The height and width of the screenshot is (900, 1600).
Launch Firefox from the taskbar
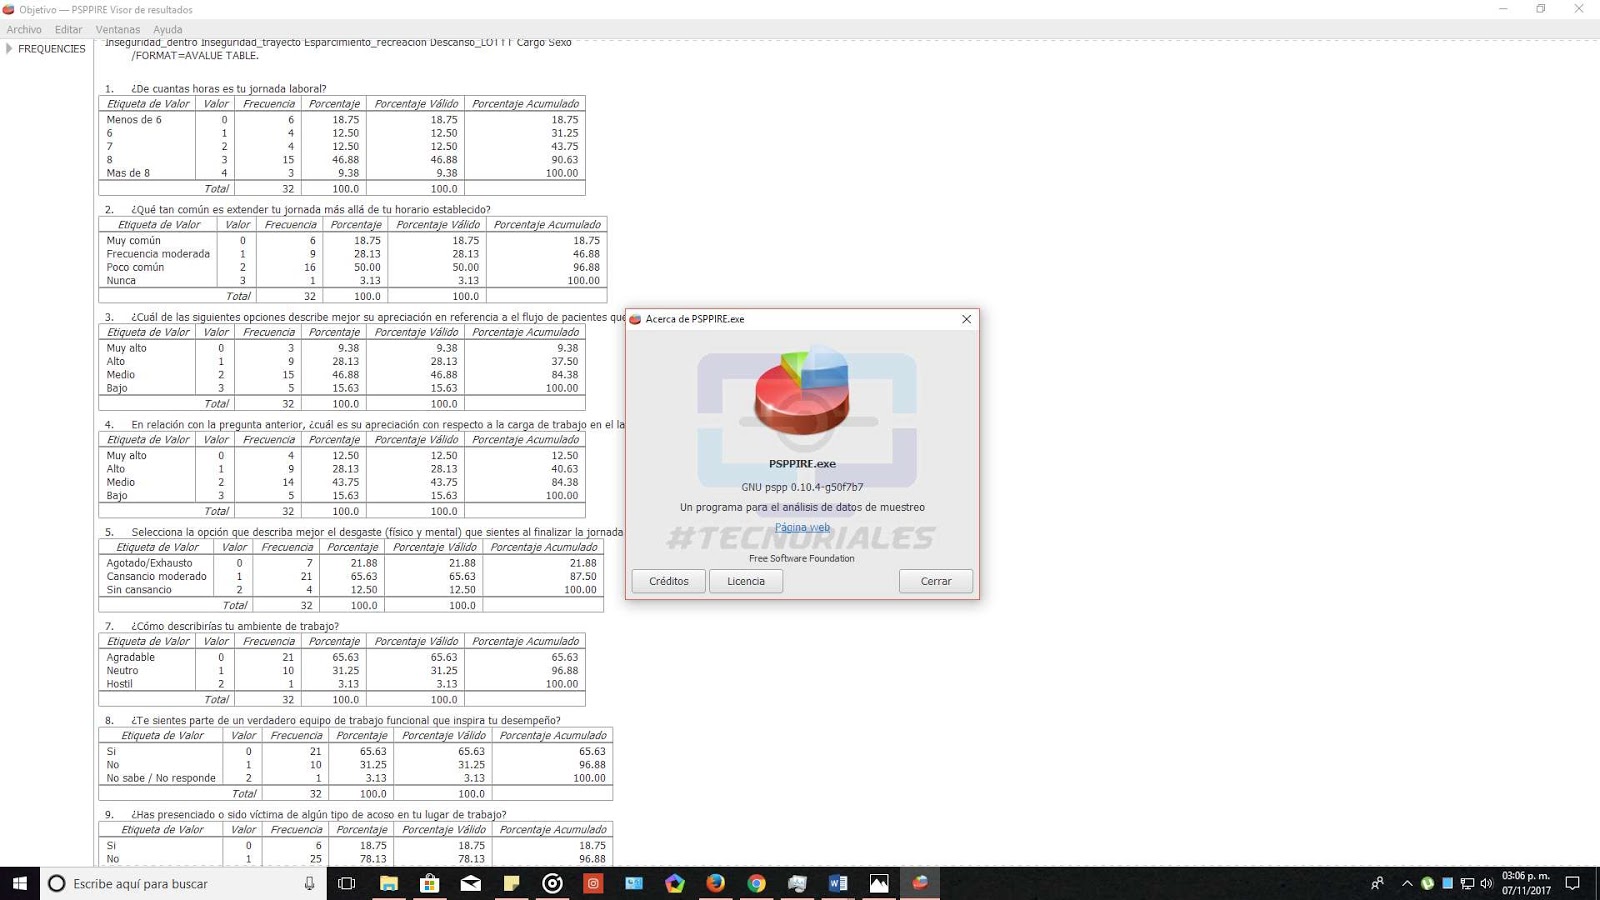[715, 883]
